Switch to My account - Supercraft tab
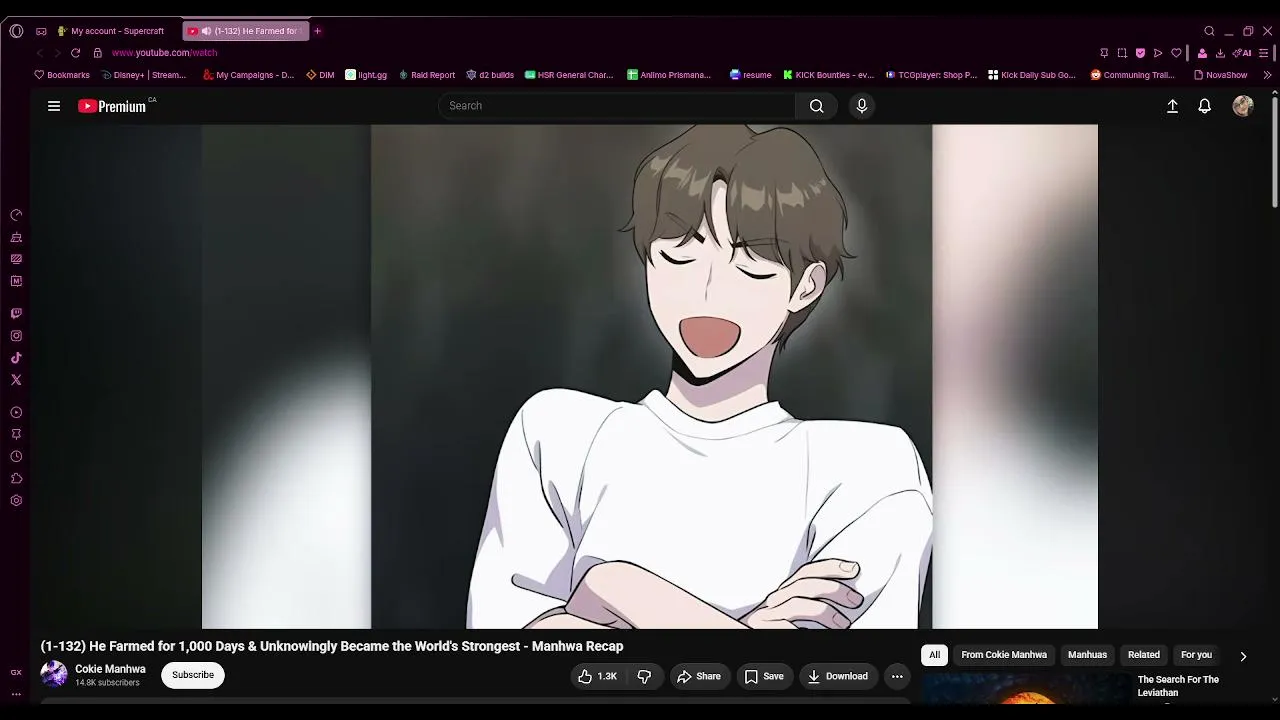The image size is (1280, 720). (110, 31)
